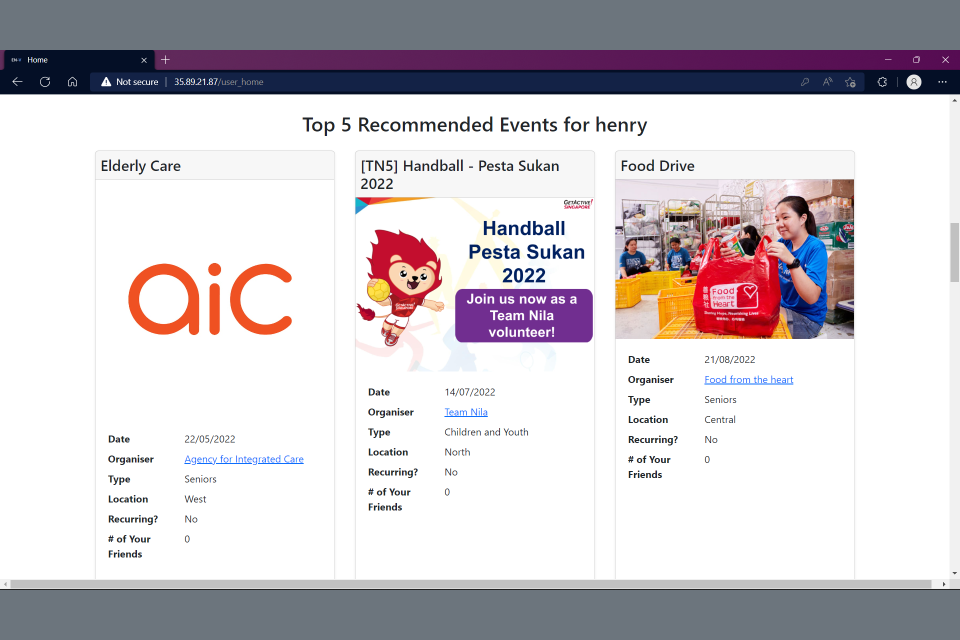Viewport: 960px width, 640px height.
Task: Open the browser extensions icon
Action: 882,81
